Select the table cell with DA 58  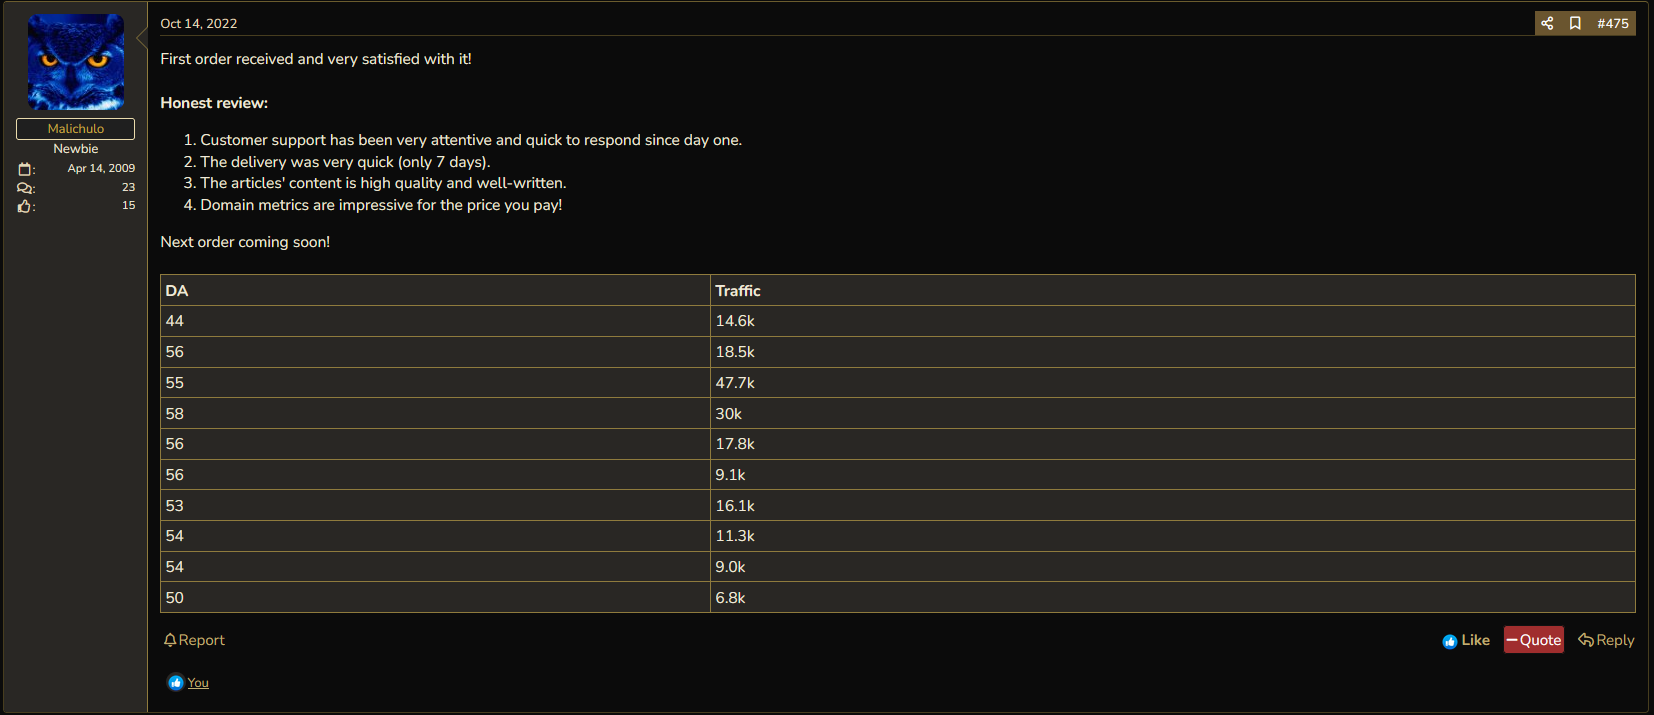click(435, 414)
